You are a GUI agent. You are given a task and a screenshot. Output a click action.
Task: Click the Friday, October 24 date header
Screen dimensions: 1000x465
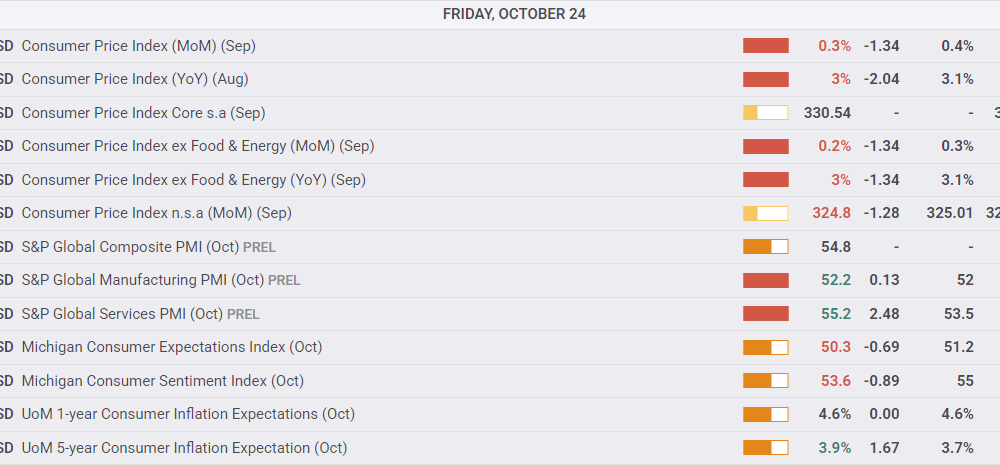coord(514,14)
